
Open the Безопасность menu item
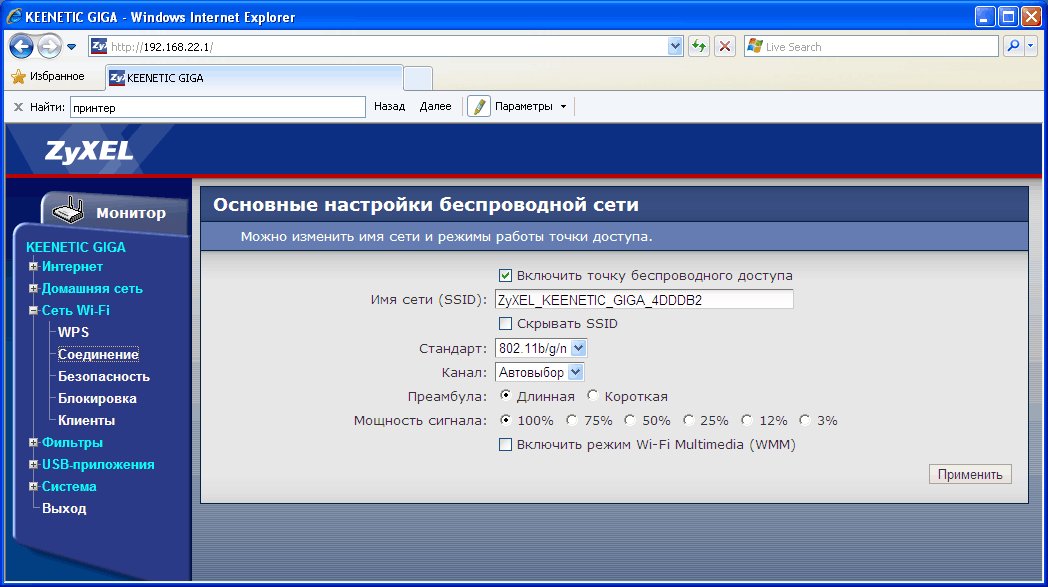coord(104,376)
